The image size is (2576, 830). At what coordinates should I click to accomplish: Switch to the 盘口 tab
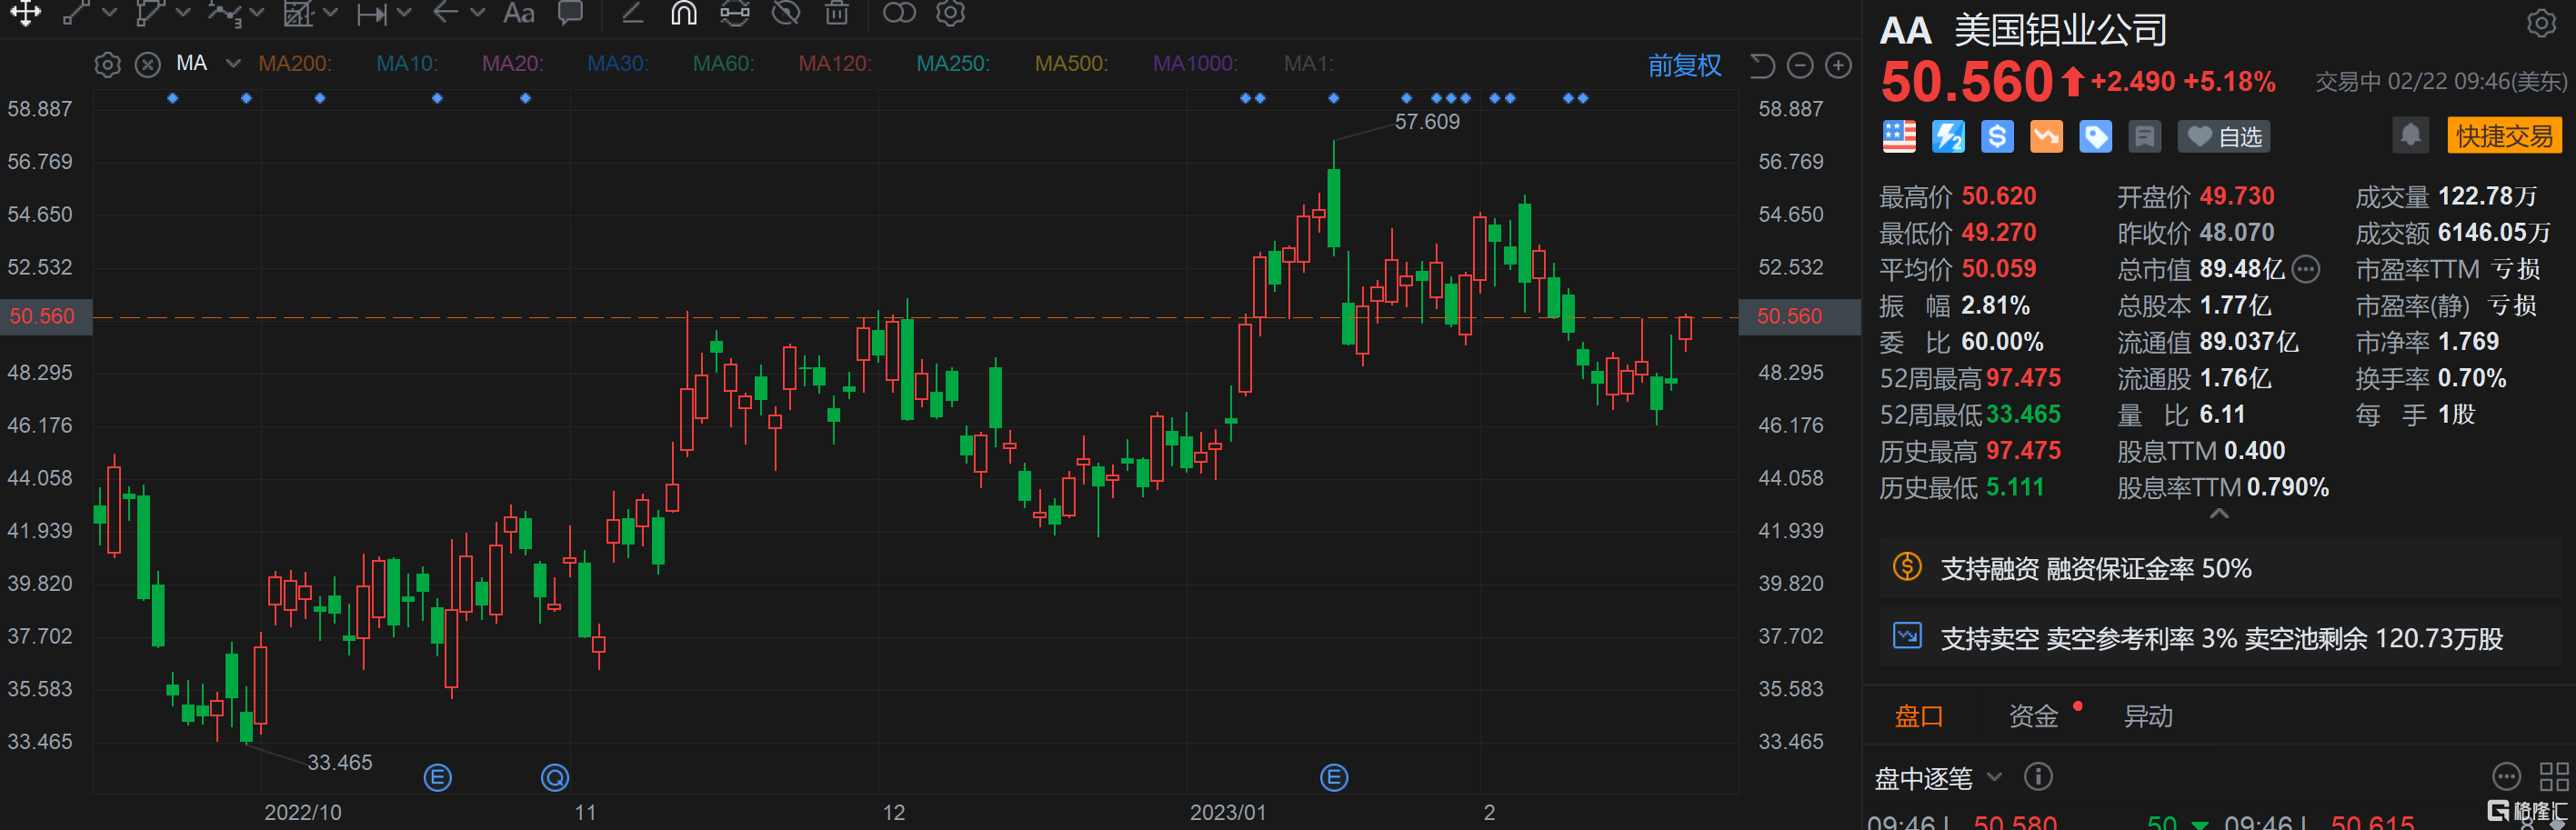click(x=1918, y=716)
